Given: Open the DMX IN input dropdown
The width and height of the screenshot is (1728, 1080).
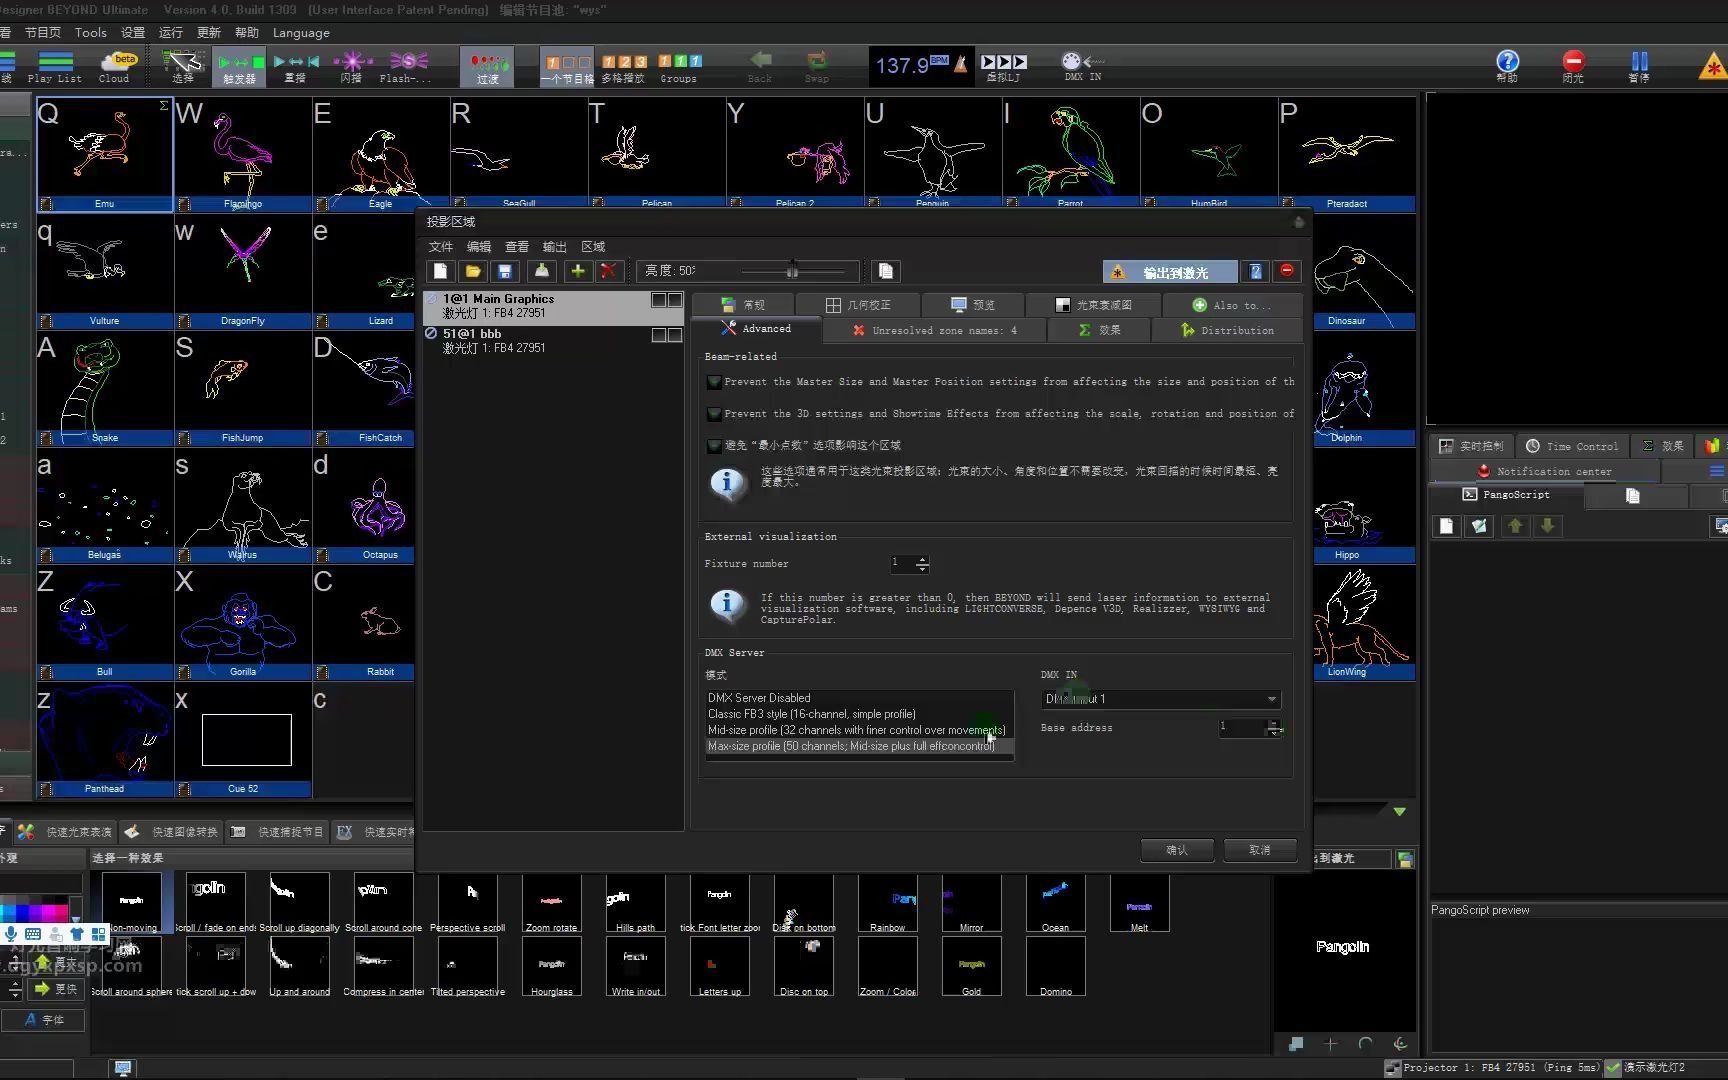Looking at the screenshot, I should [x=1160, y=699].
